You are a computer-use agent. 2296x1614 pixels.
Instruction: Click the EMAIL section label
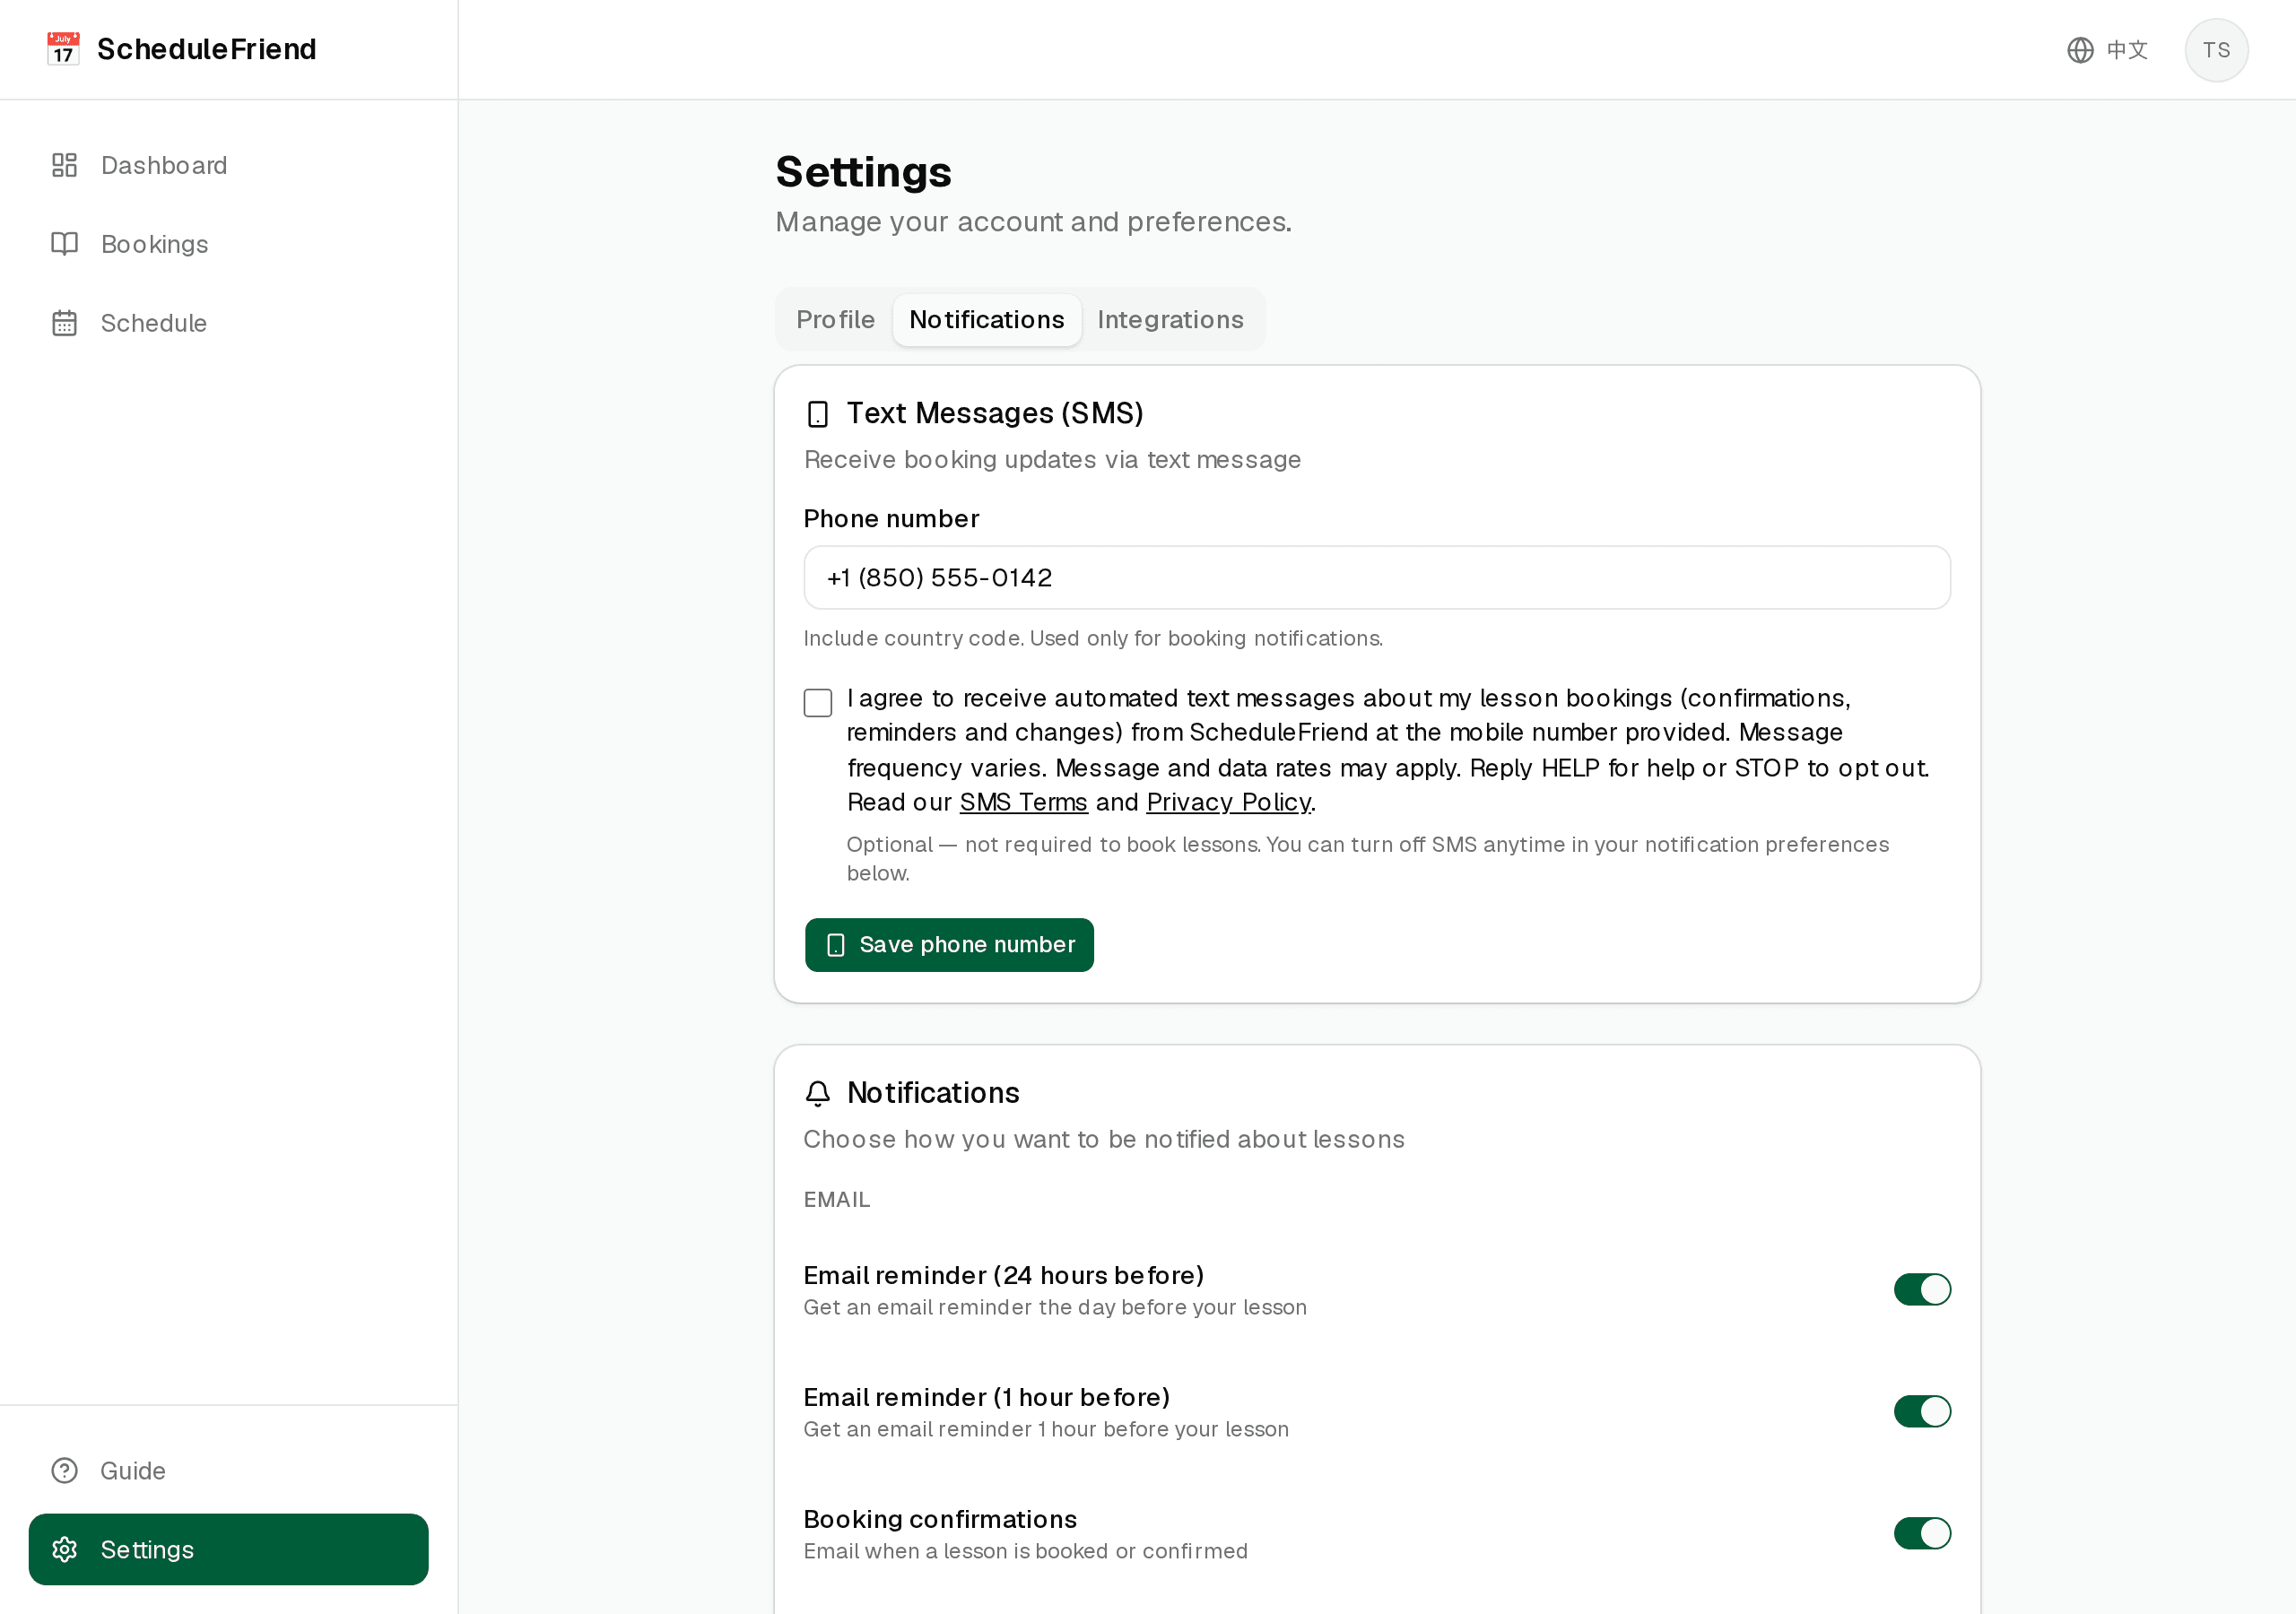click(x=837, y=1199)
